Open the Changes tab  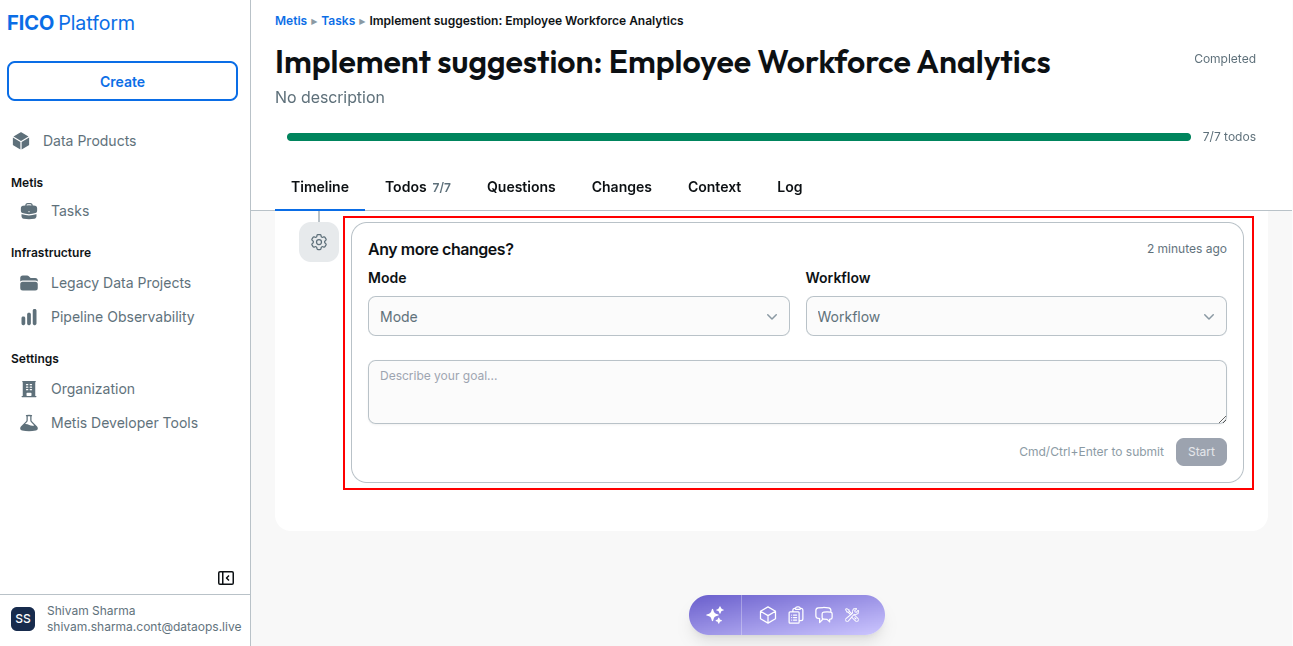click(x=622, y=187)
